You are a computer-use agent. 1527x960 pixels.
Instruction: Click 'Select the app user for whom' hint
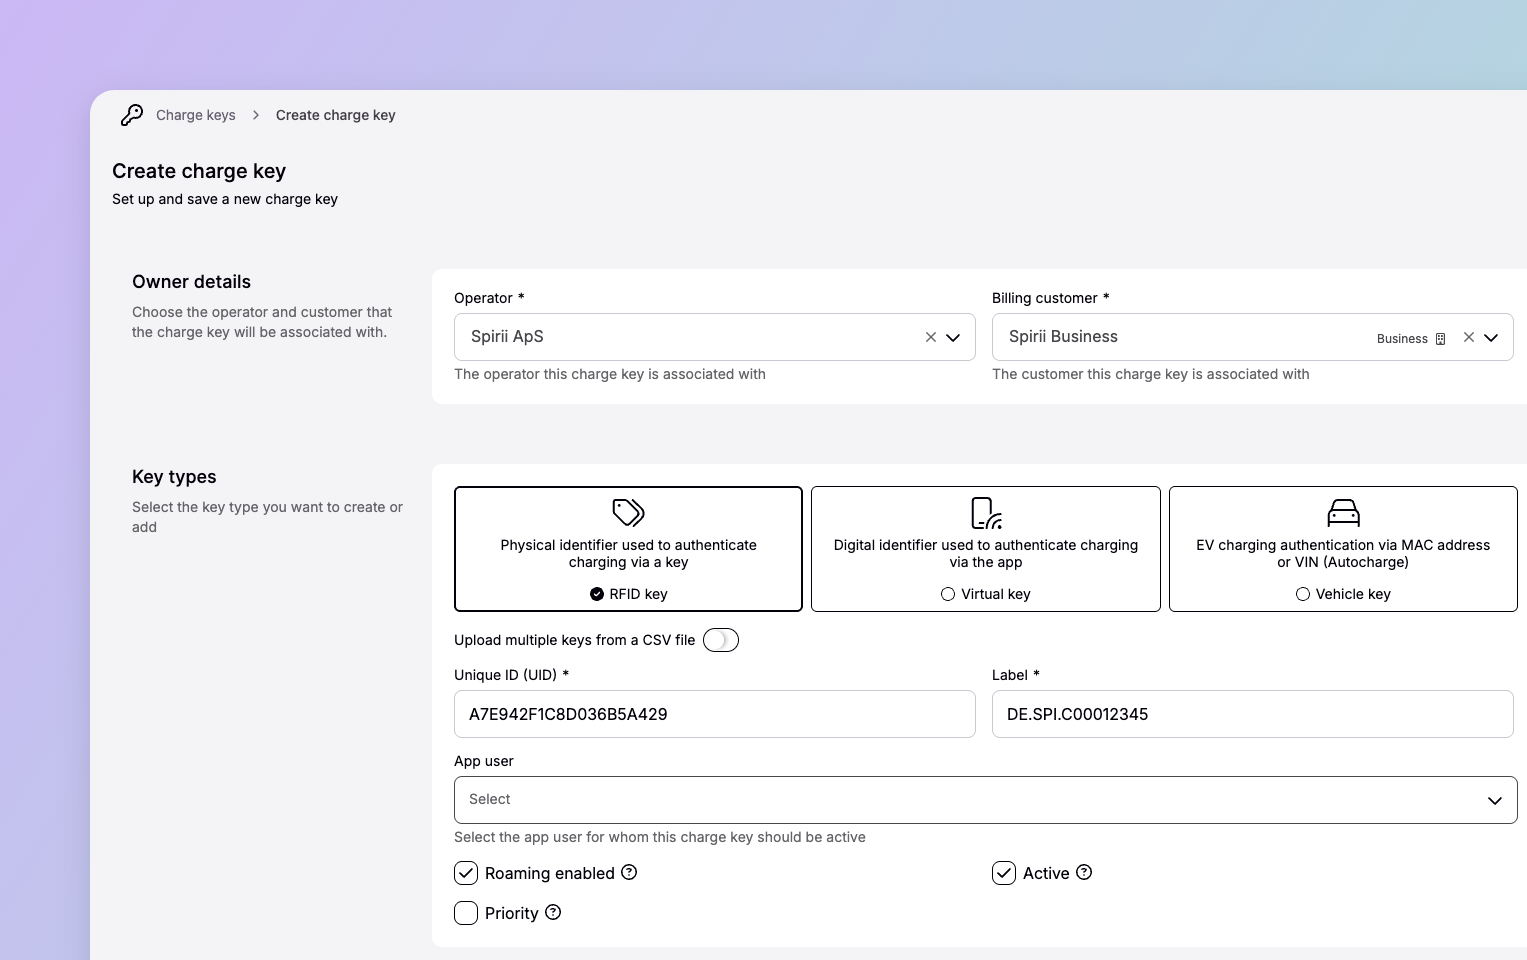pos(660,837)
